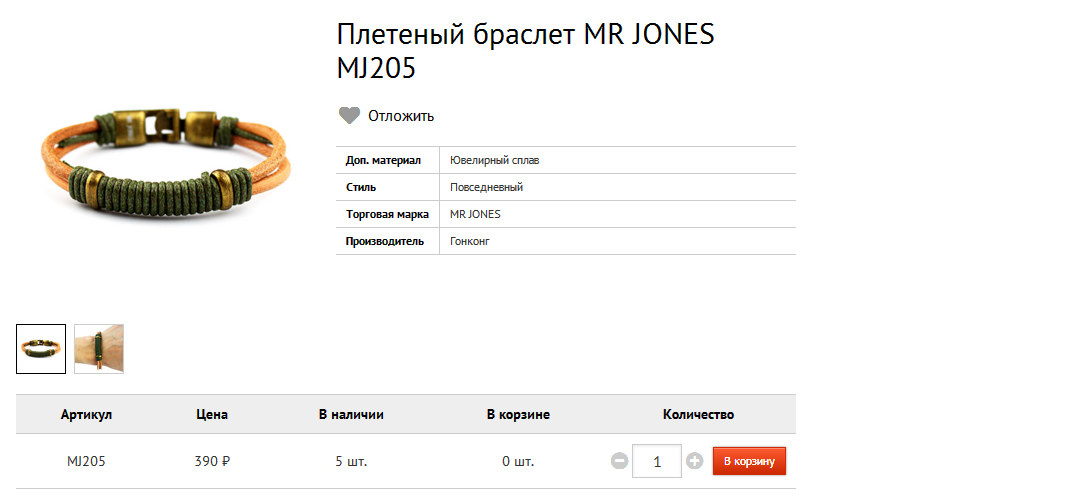Screen dimensions: 1092x499
Task: Click the 'Производитель' label
Action: coord(384,241)
